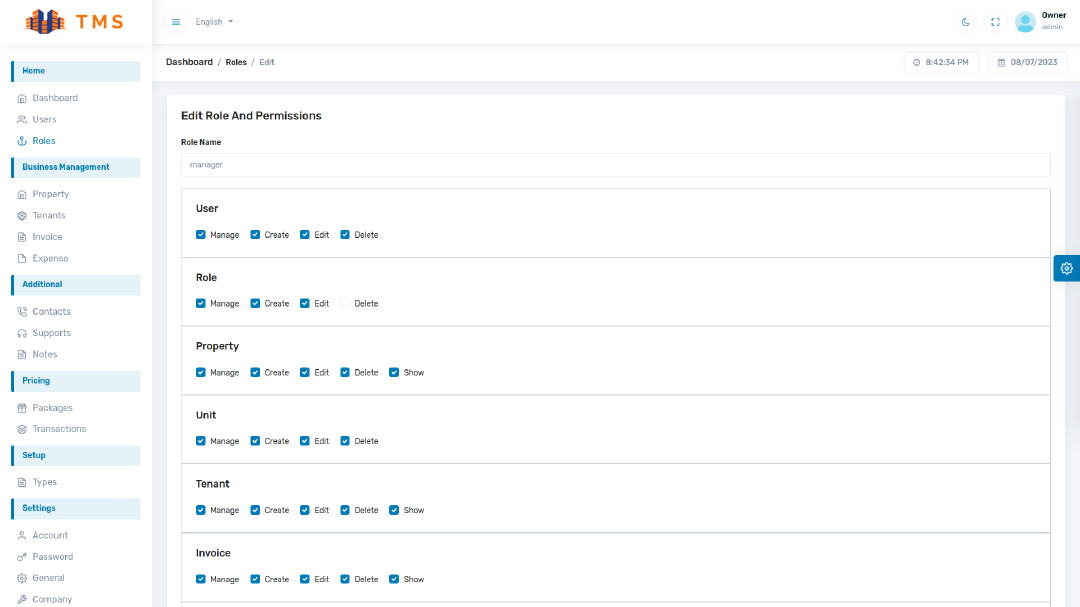The height and width of the screenshot is (607, 1080).
Task: Enable the Role Delete checkbox
Action: [345, 303]
